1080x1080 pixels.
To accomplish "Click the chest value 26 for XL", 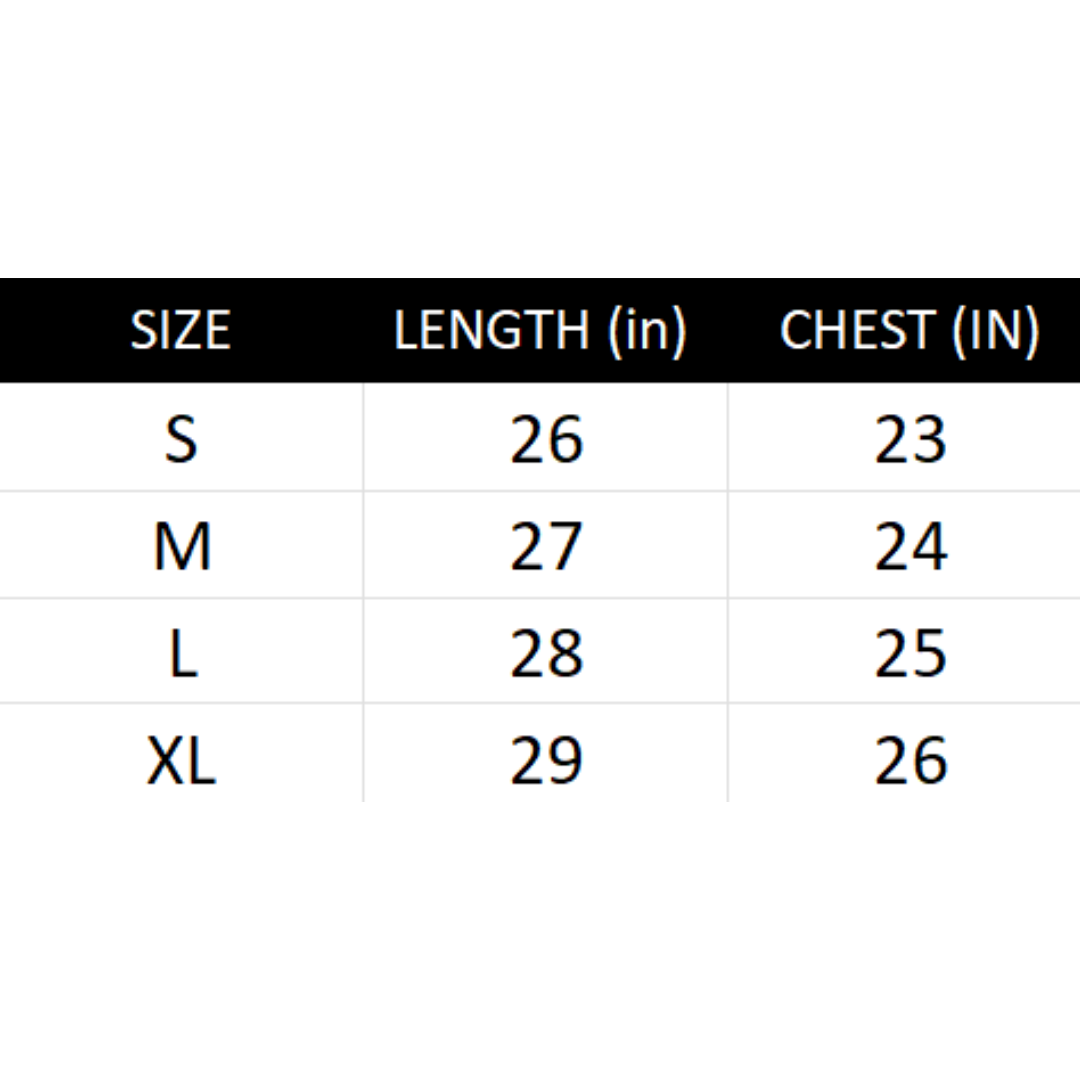I will 910,760.
